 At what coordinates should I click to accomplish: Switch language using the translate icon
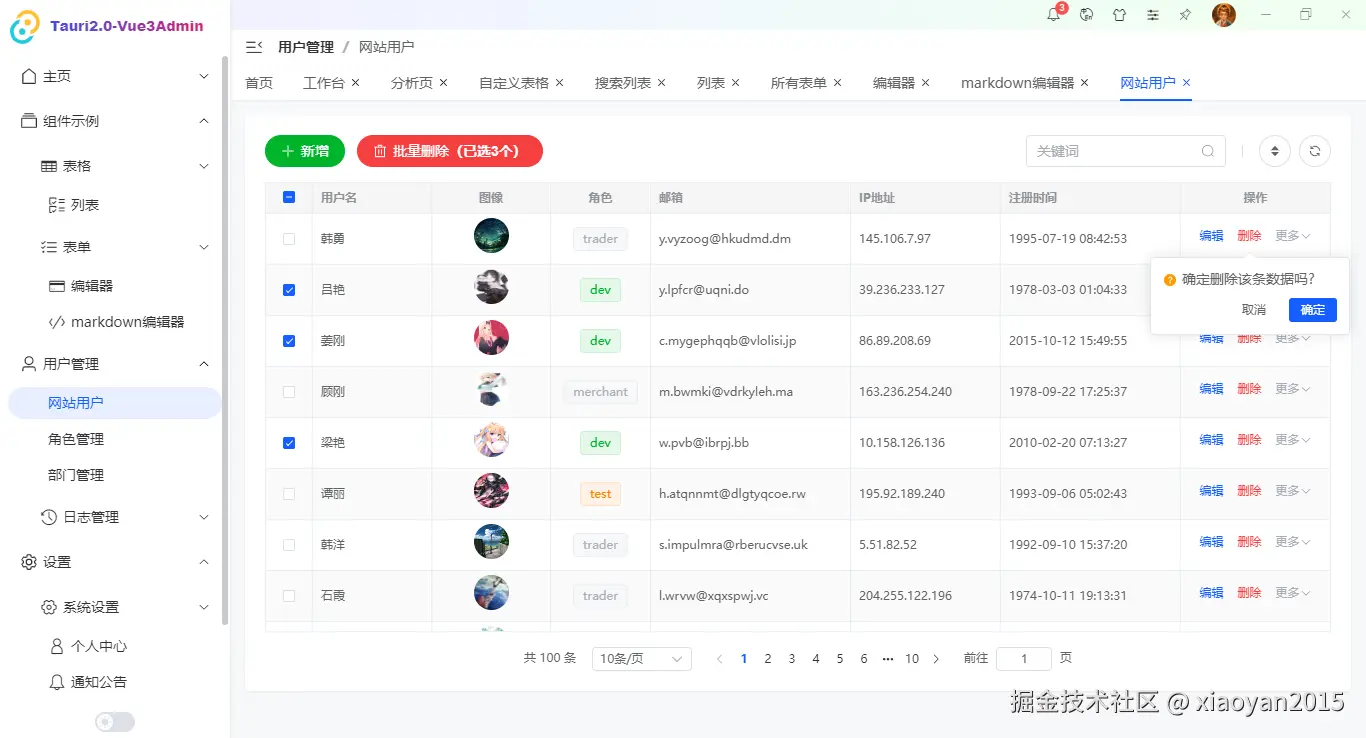coord(1087,14)
